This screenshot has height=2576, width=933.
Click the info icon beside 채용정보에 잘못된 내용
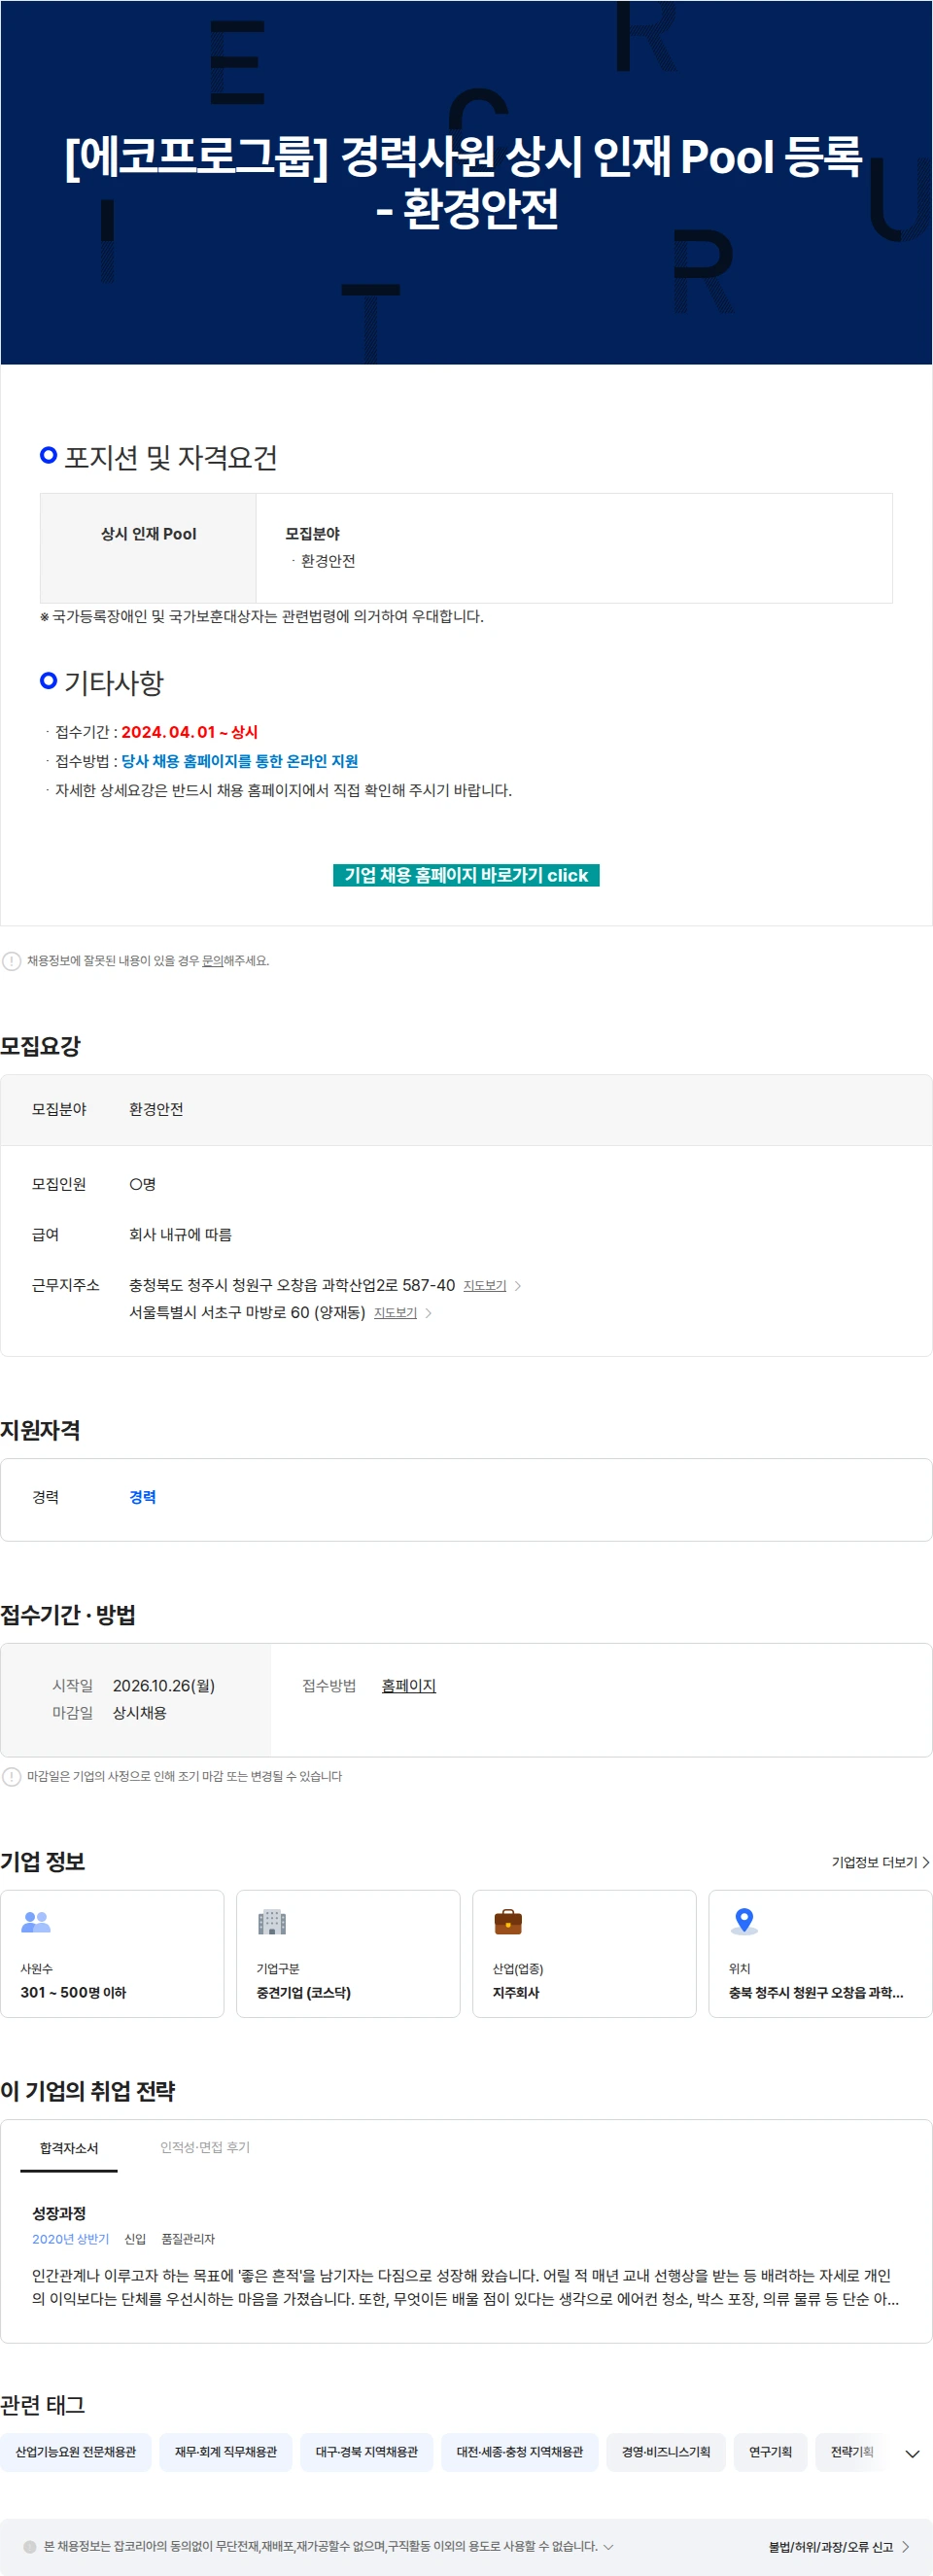(x=11, y=961)
